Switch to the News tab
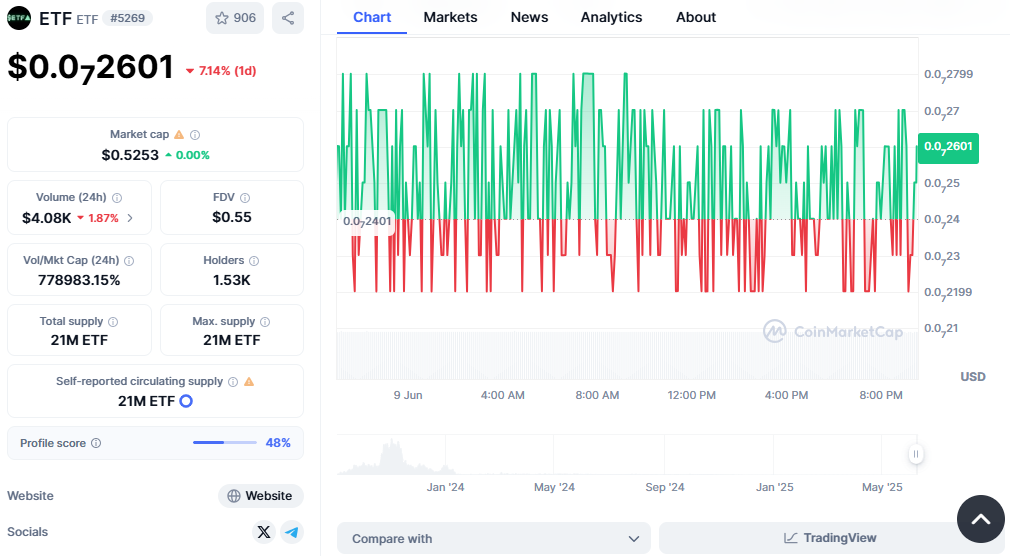 click(x=529, y=17)
